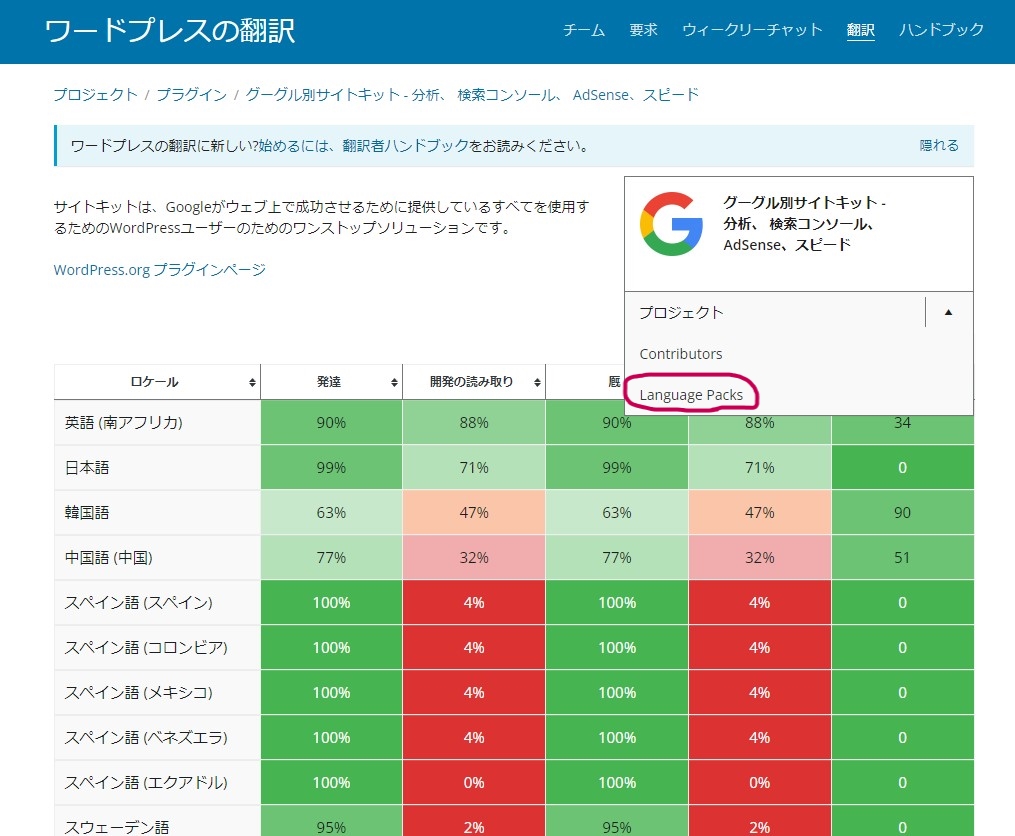The height and width of the screenshot is (836, 1015).
Task: Click 95% 発達 cell for スウェーデン語
Action: tap(331, 821)
